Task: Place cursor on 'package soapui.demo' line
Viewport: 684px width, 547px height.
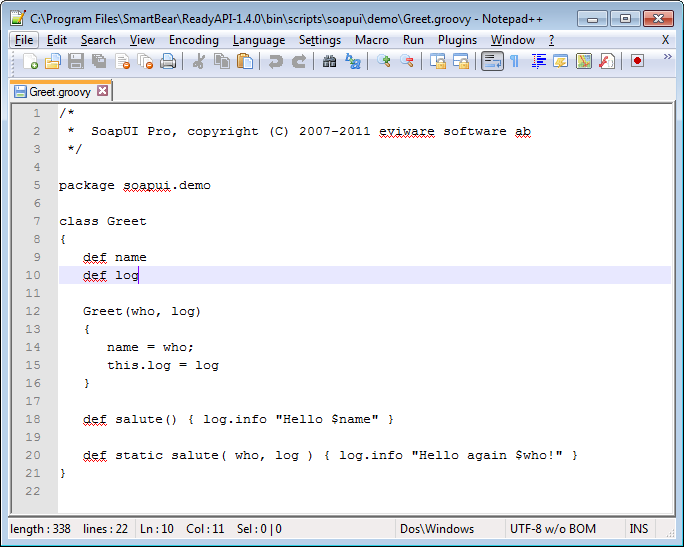Action: pyautogui.click(x=134, y=185)
